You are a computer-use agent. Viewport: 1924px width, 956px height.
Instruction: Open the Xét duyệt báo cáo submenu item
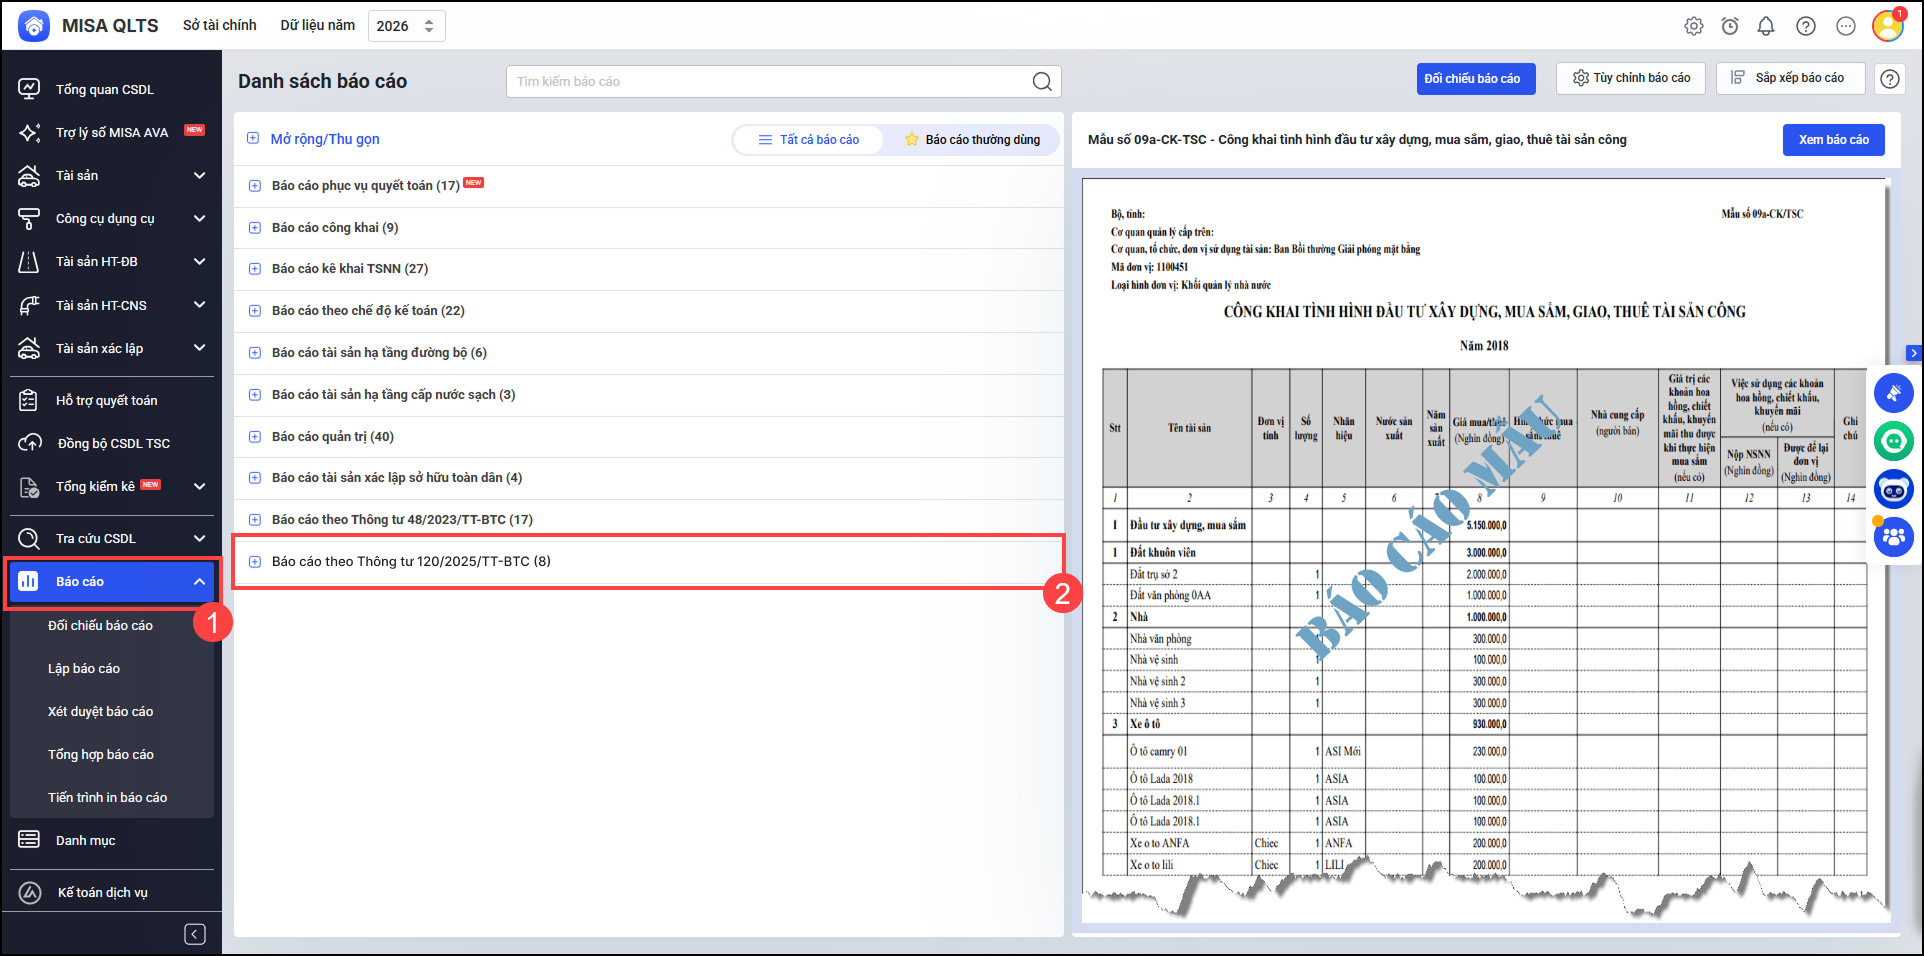100,712
